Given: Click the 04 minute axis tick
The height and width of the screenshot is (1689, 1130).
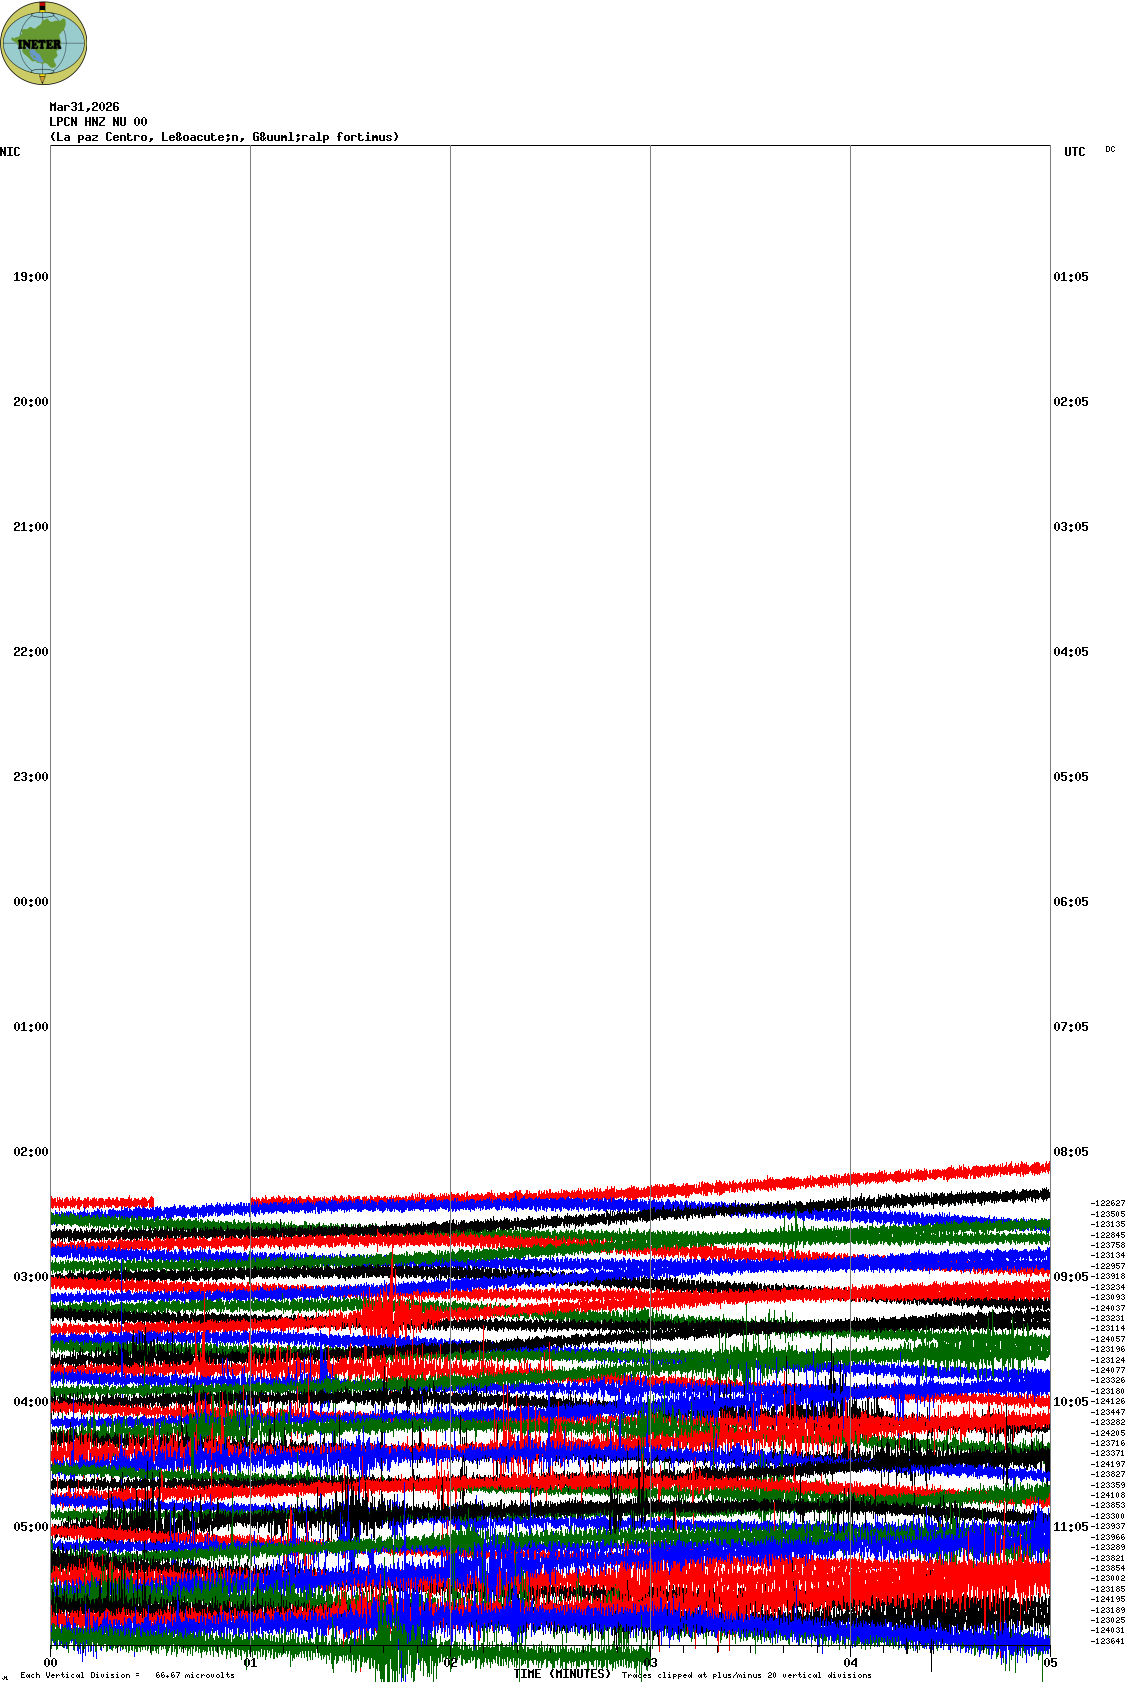Looking at the screenshot, I should tap(850, 1663).
